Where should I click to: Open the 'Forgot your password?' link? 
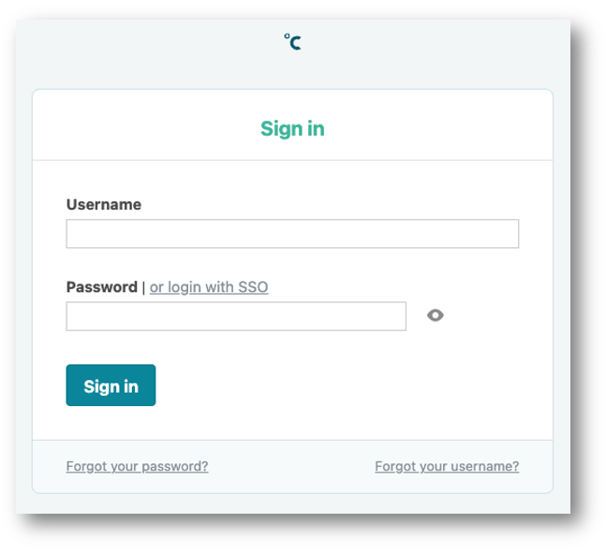(137, 466)
